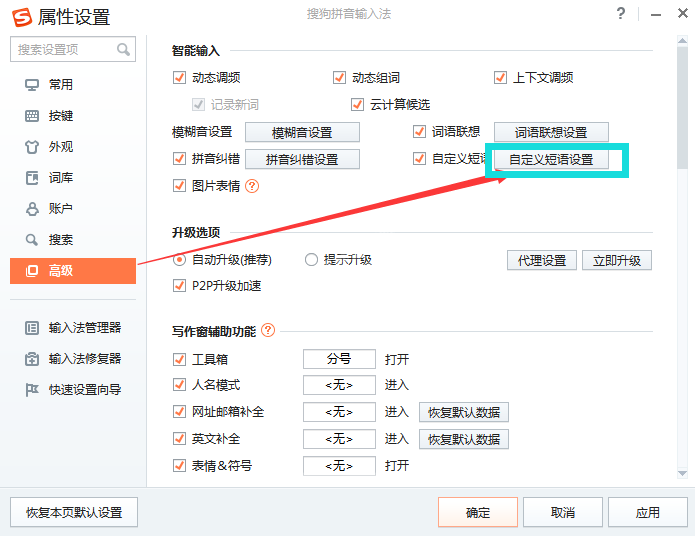
Task: Toggle 上下文调频 checkbox
Action: (500, 78)
